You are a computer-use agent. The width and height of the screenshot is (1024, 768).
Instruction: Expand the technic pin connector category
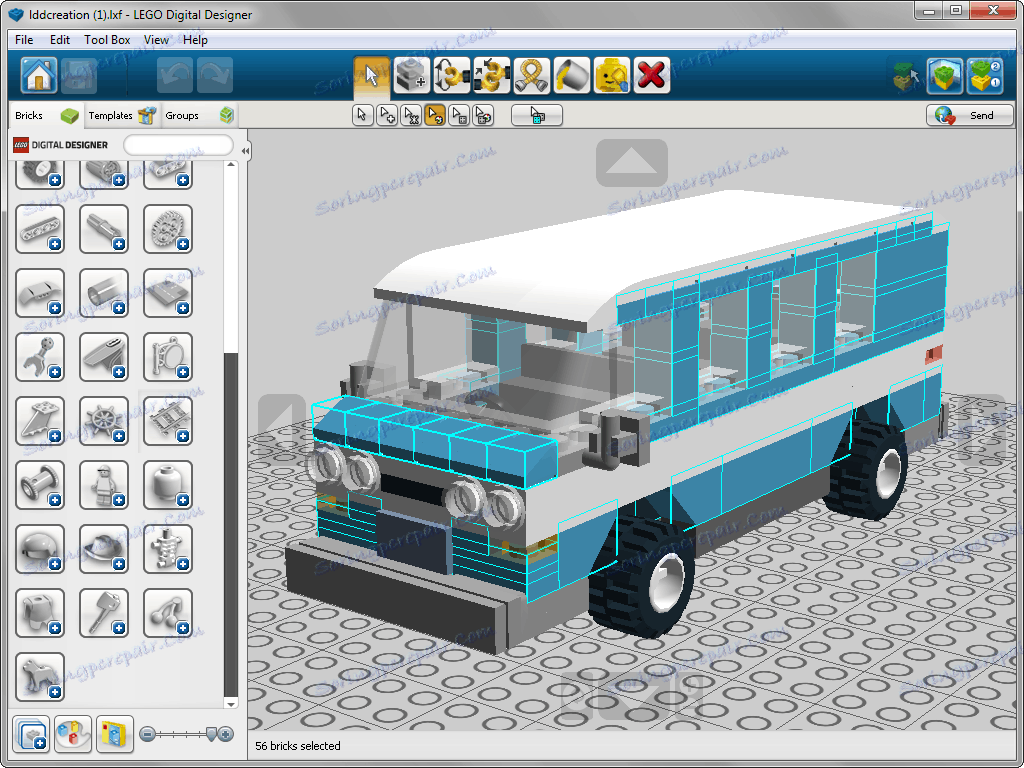coord(104,229)
